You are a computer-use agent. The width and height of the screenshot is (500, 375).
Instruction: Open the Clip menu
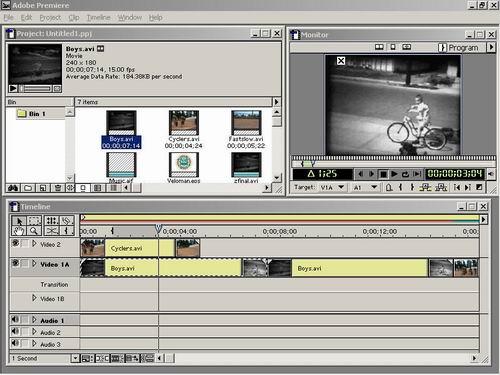point(74,18)
